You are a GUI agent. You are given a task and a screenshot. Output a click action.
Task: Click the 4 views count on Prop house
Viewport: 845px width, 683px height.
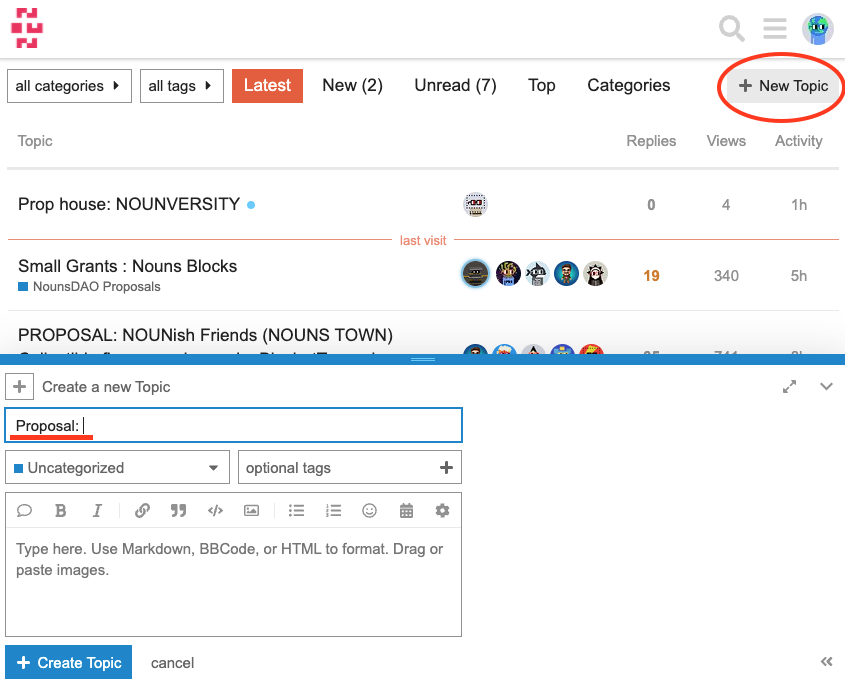click(726, 205)
